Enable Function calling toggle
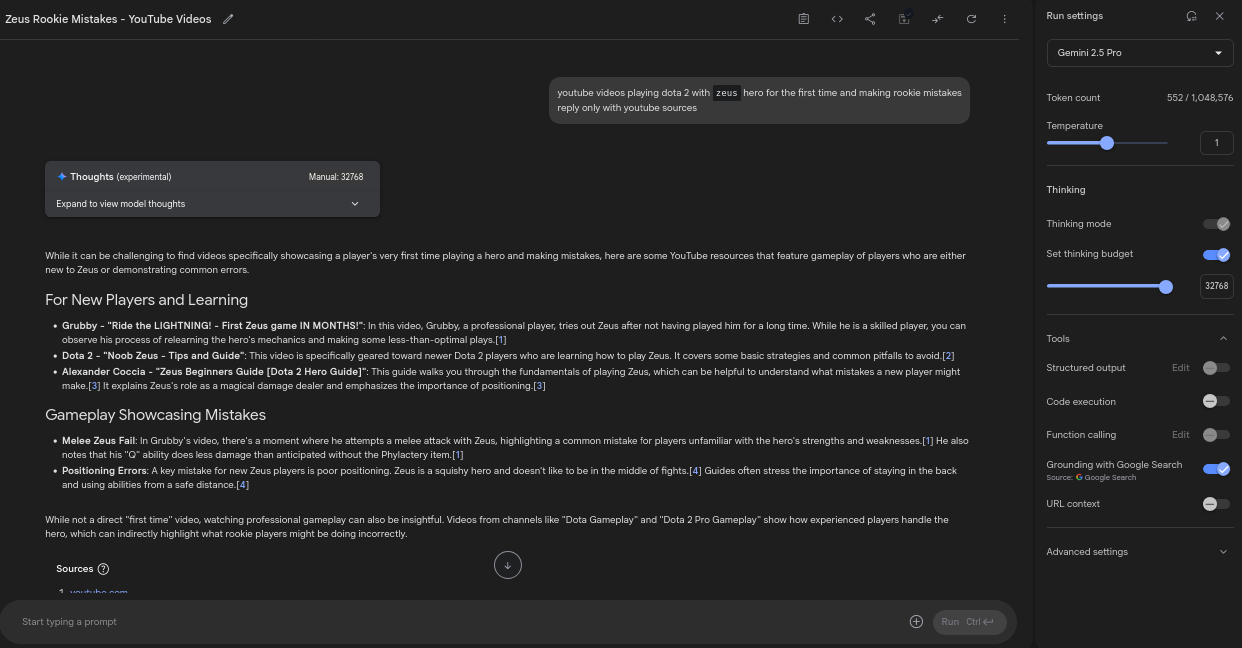The image size is (1242, 648). tap(1216, 435)
